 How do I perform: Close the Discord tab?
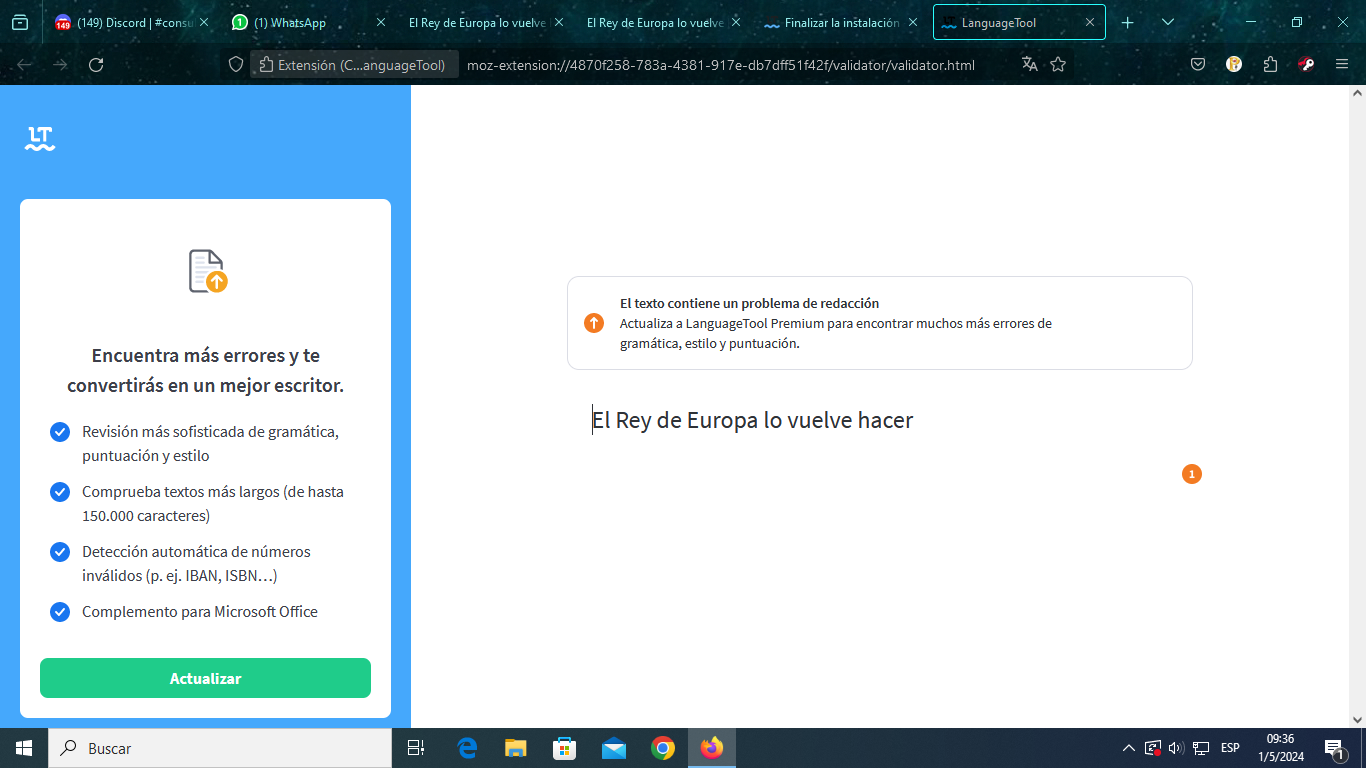pos(202,22)
